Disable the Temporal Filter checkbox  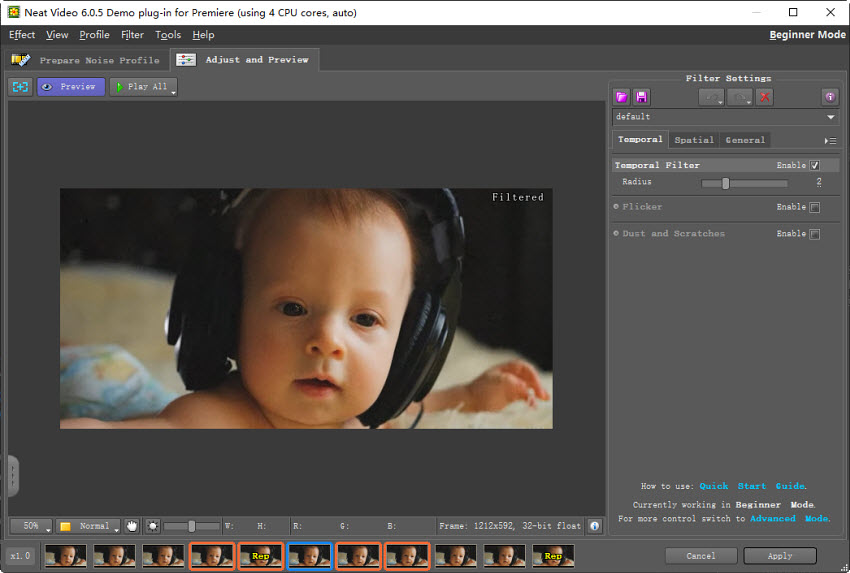pyautogui.click(x=814, y=165)
